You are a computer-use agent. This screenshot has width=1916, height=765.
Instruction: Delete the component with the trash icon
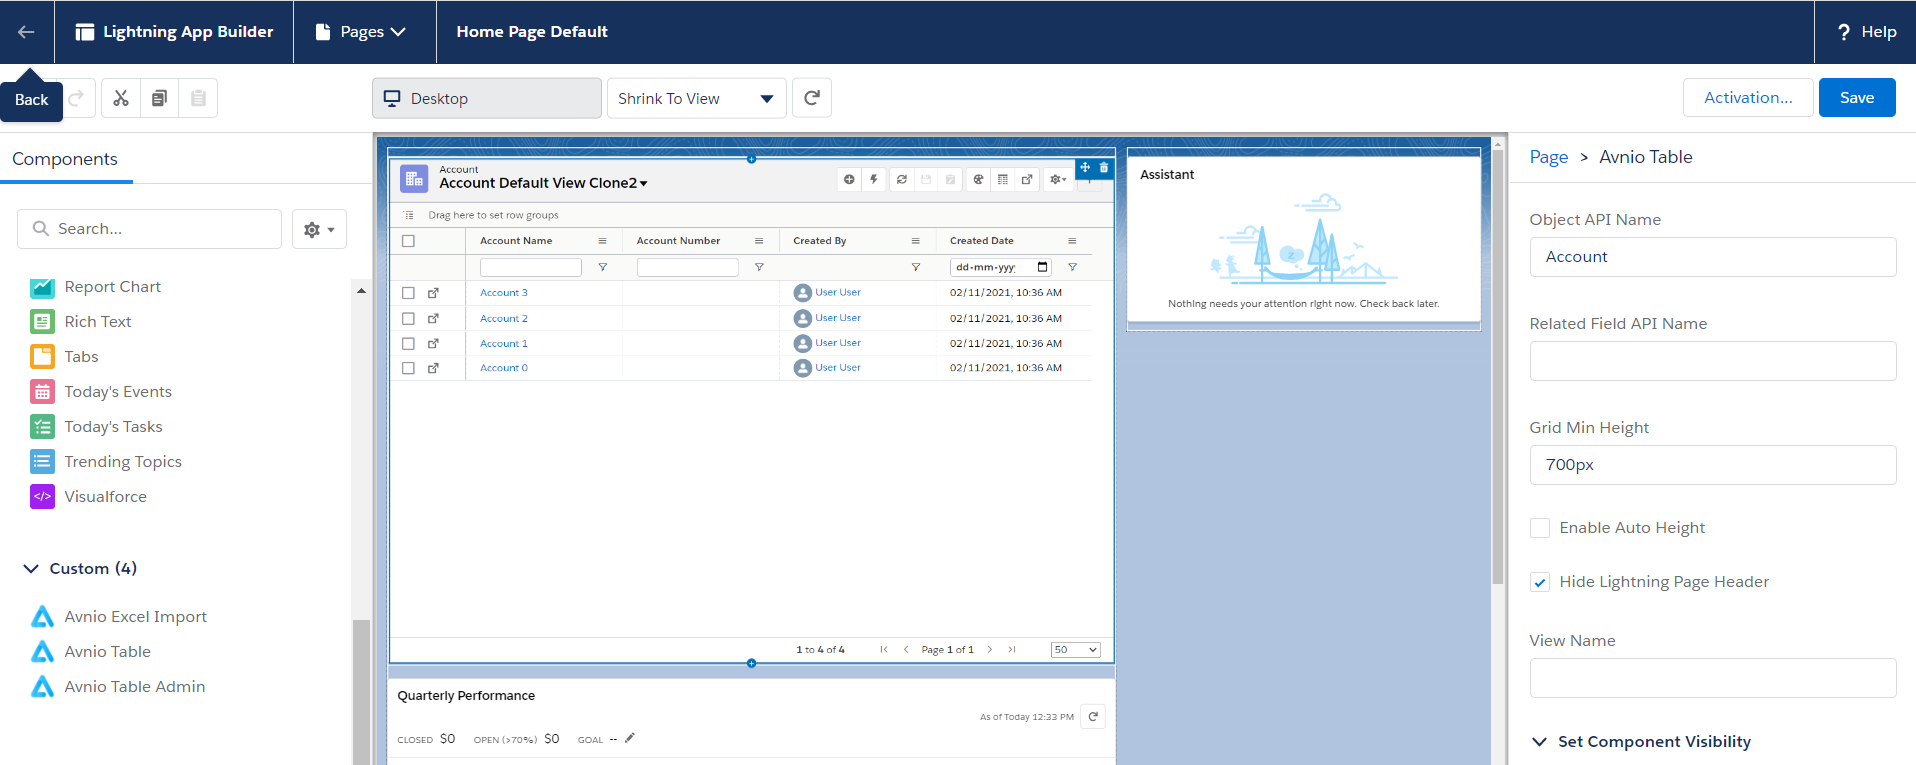[1104, 168]
